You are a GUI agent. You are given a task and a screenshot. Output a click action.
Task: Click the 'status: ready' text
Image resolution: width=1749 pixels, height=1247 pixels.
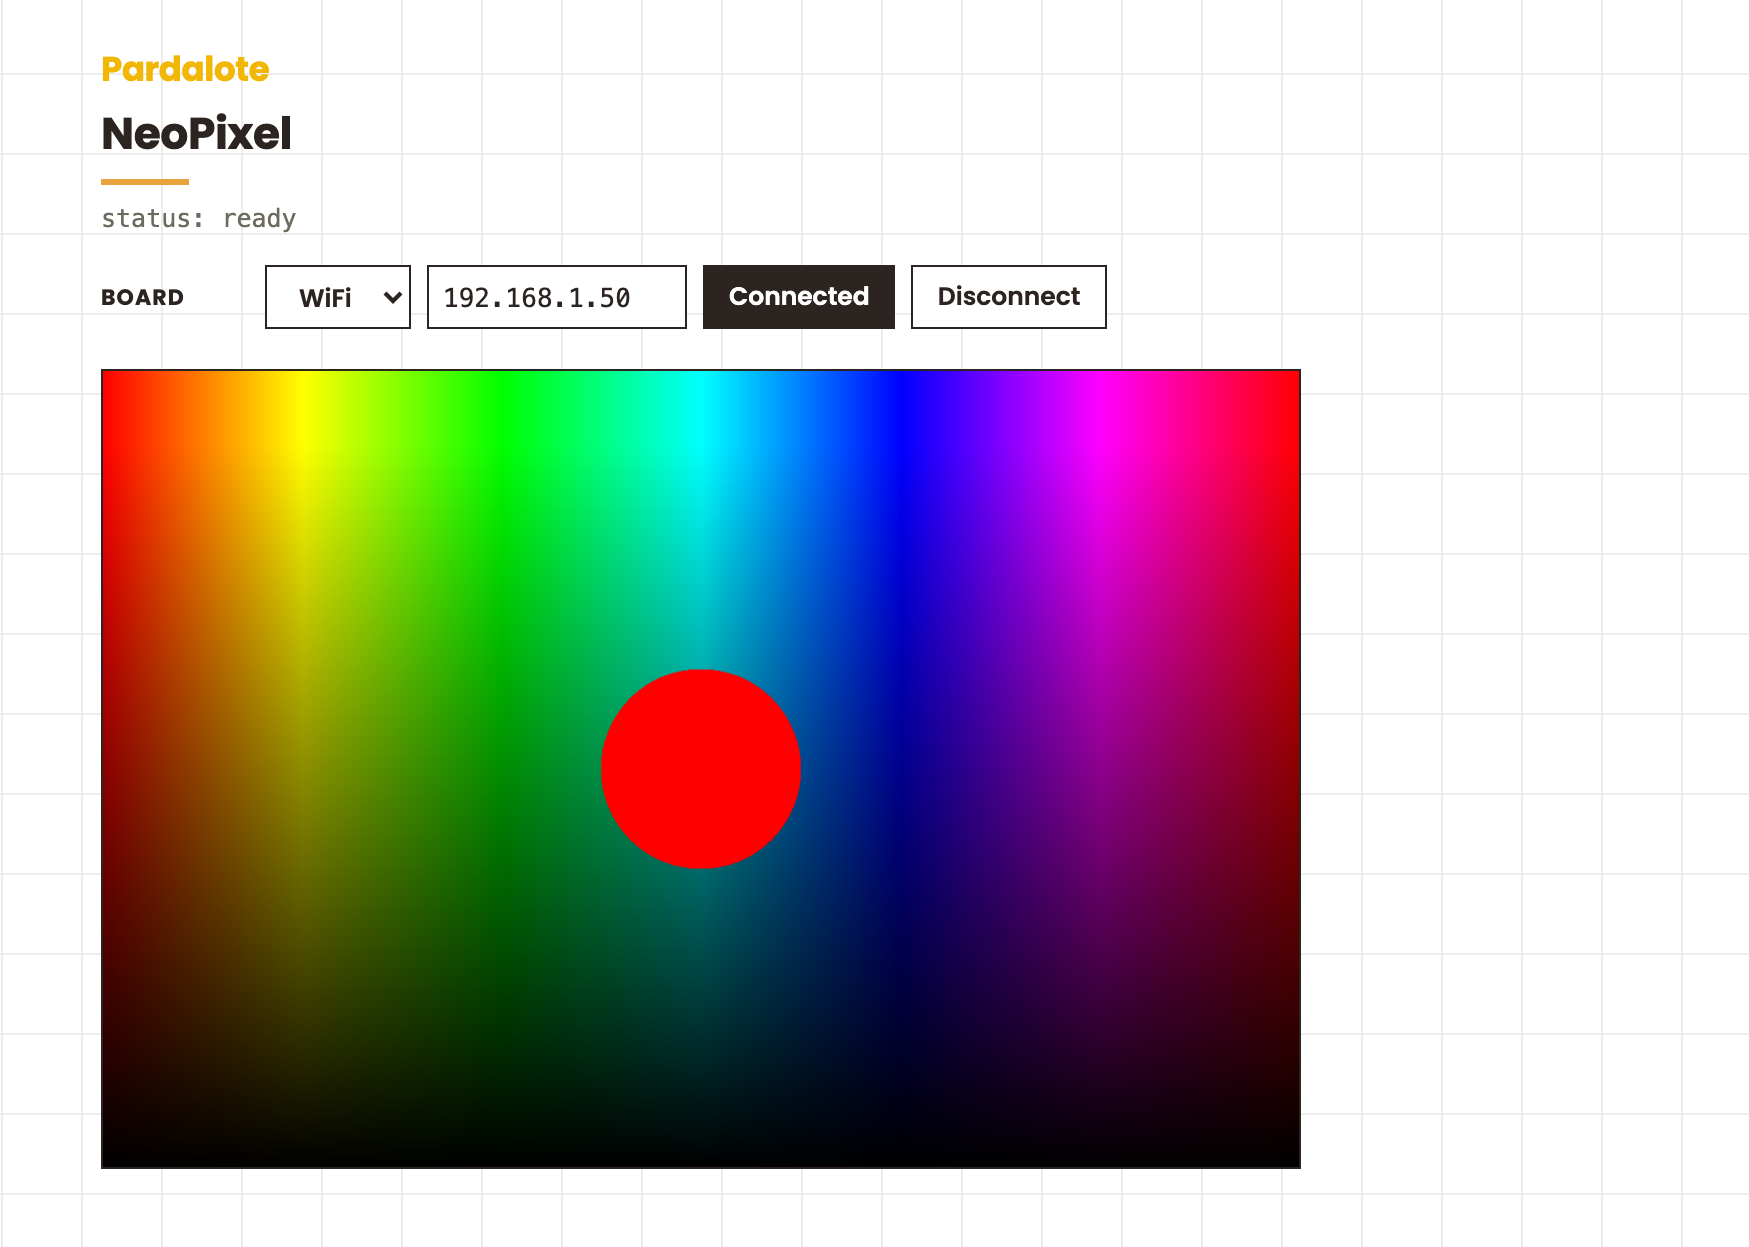click(199, 218)
